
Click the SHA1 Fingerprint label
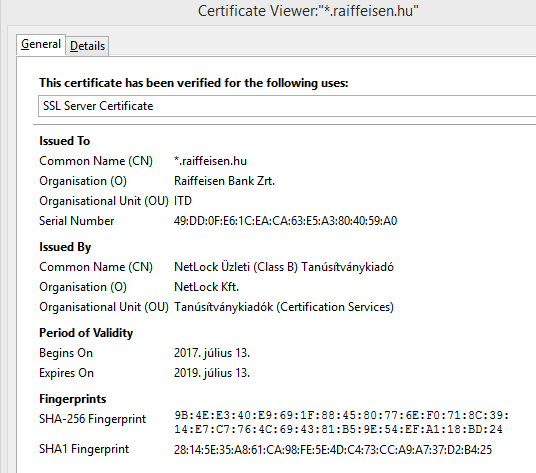tap(84, 449)
